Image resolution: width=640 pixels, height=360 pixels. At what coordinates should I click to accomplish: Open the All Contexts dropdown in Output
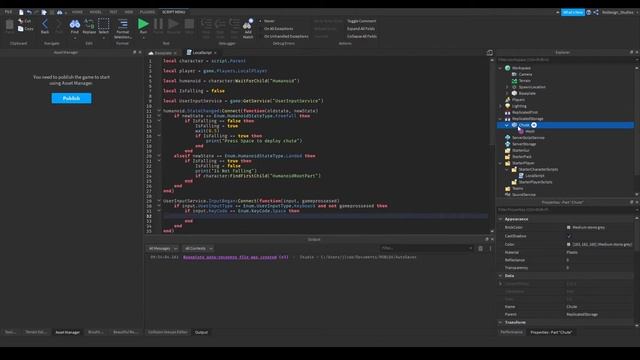[x=198, y=248]
